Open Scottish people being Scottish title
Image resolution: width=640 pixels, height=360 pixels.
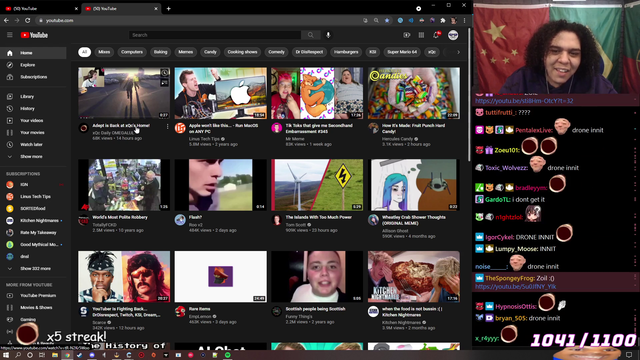(x=316, y=309)
